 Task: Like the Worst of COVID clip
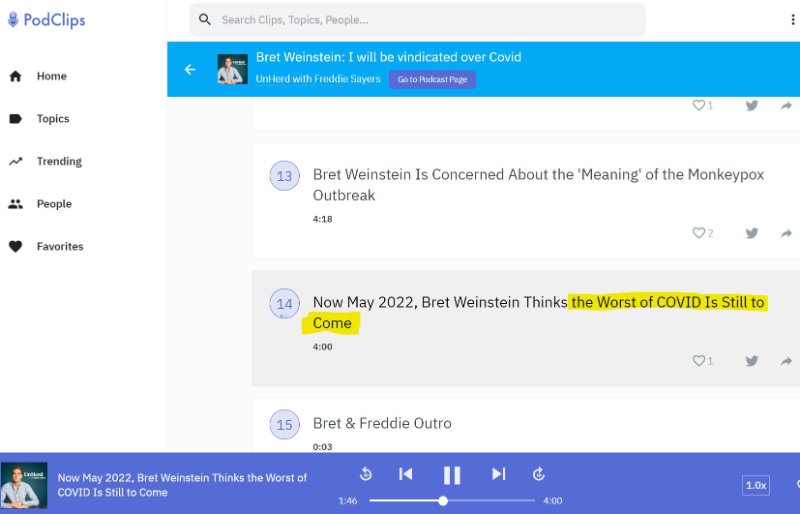698,361
